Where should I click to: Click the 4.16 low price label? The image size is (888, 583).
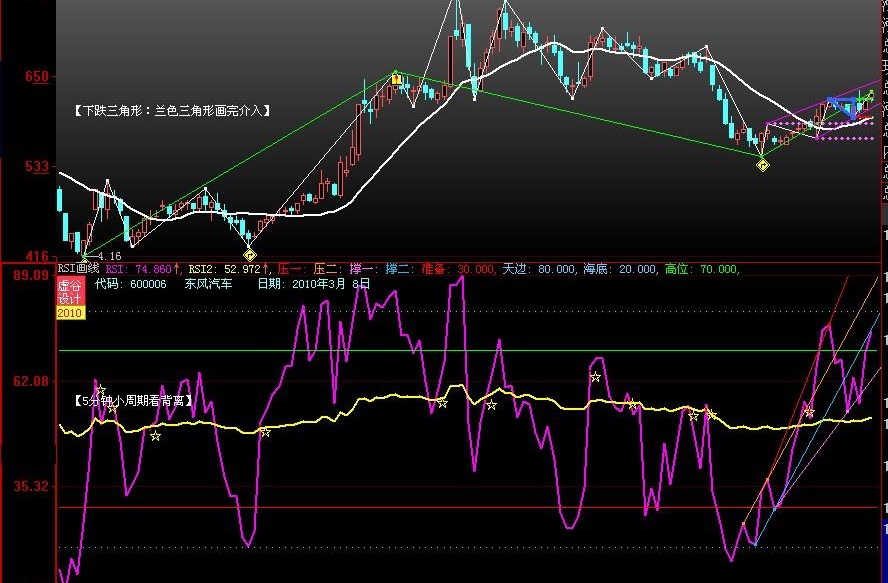(x=109, y=256)
